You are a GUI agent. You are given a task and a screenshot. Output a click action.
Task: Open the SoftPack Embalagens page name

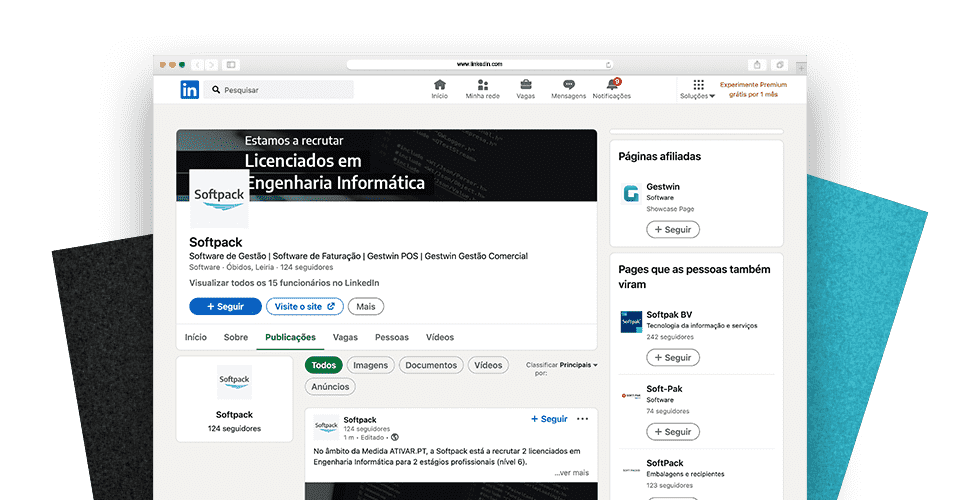pyautogui.click(x=665, y=463)
